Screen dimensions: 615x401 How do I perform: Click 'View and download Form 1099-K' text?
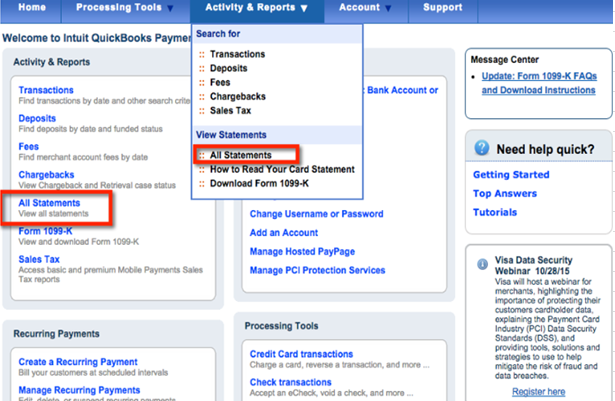[78, 242]
